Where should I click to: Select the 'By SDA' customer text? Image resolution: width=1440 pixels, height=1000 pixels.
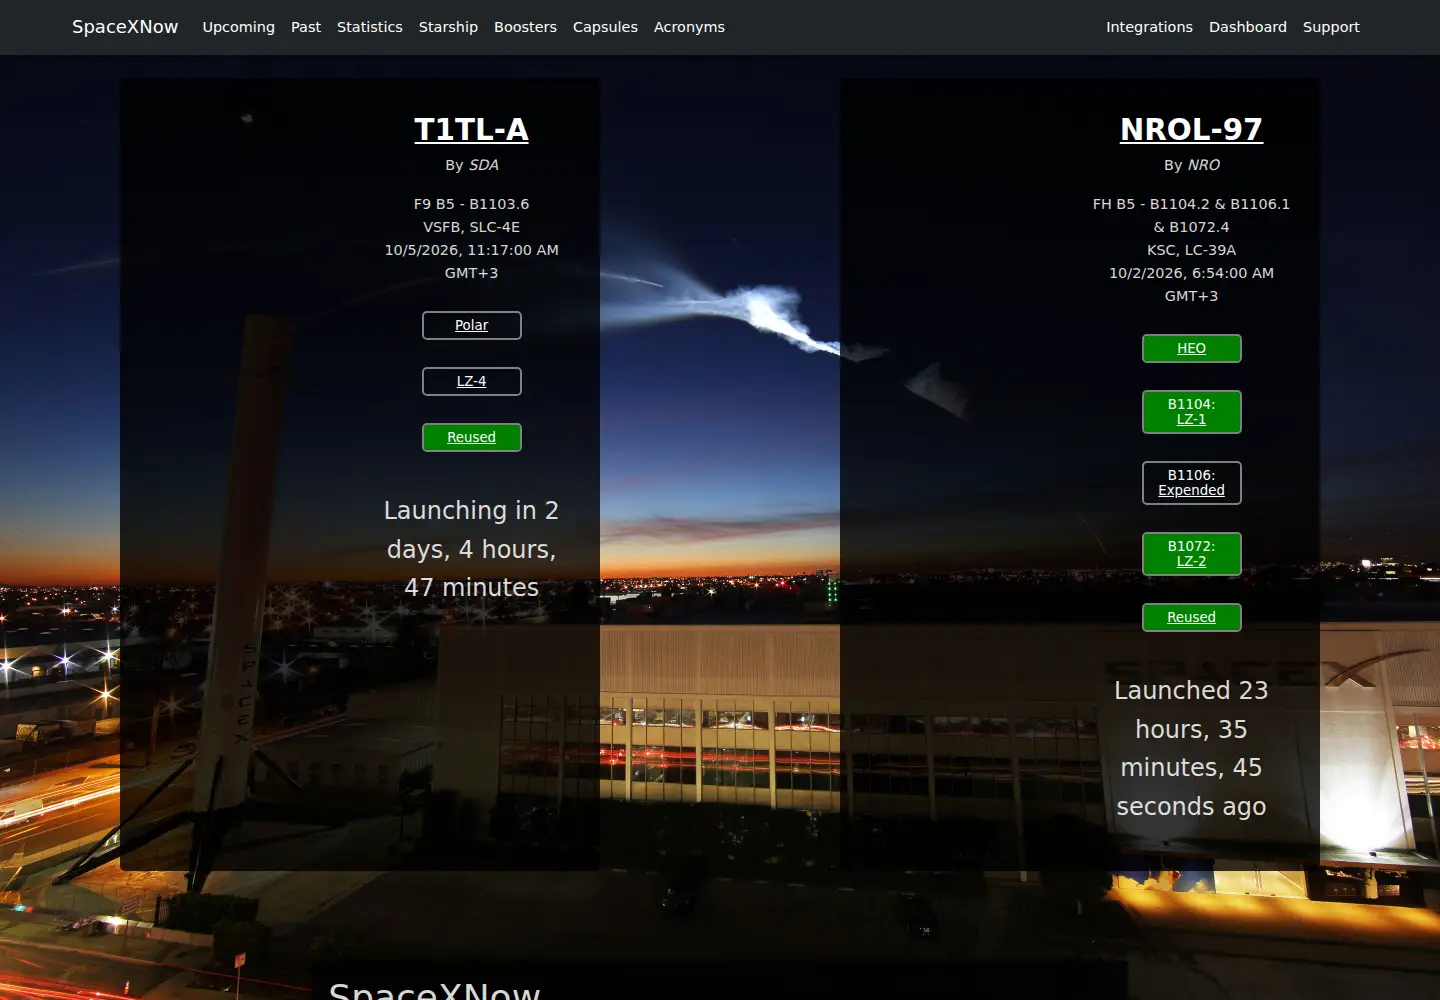pos(471,165)
